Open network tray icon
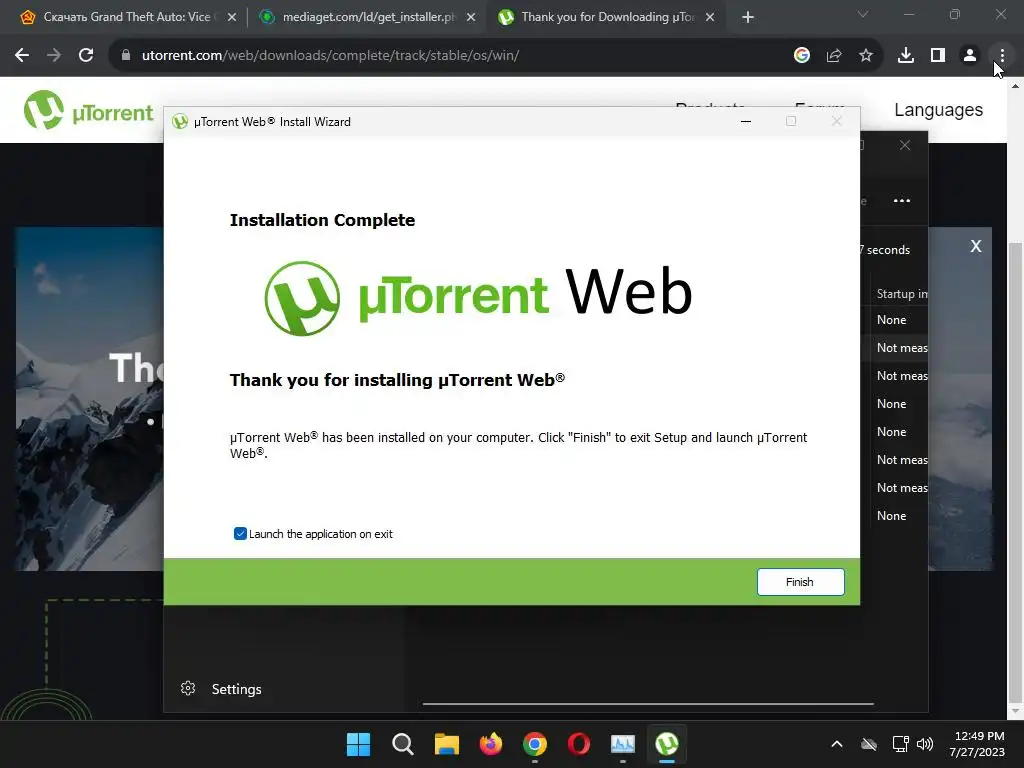The width and height of the screenshot is (1024, 768). tap(901, 744)
